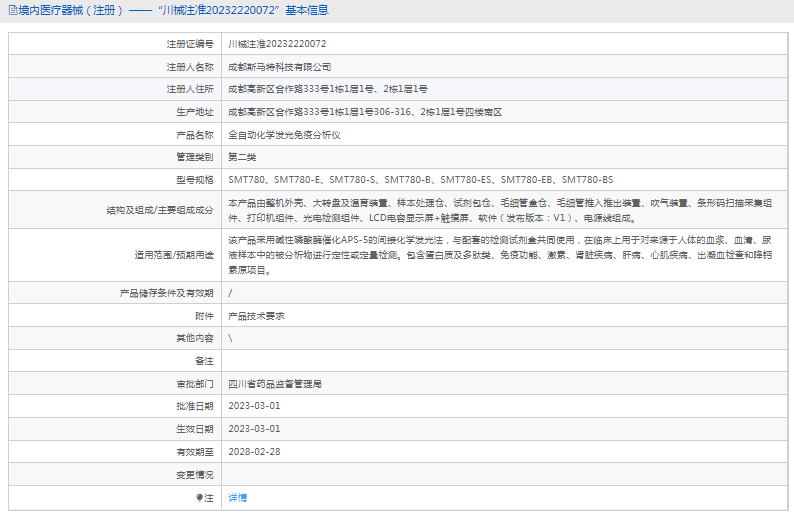
Task: Click the document icon beside the page title
Action: tap(13, 10)
